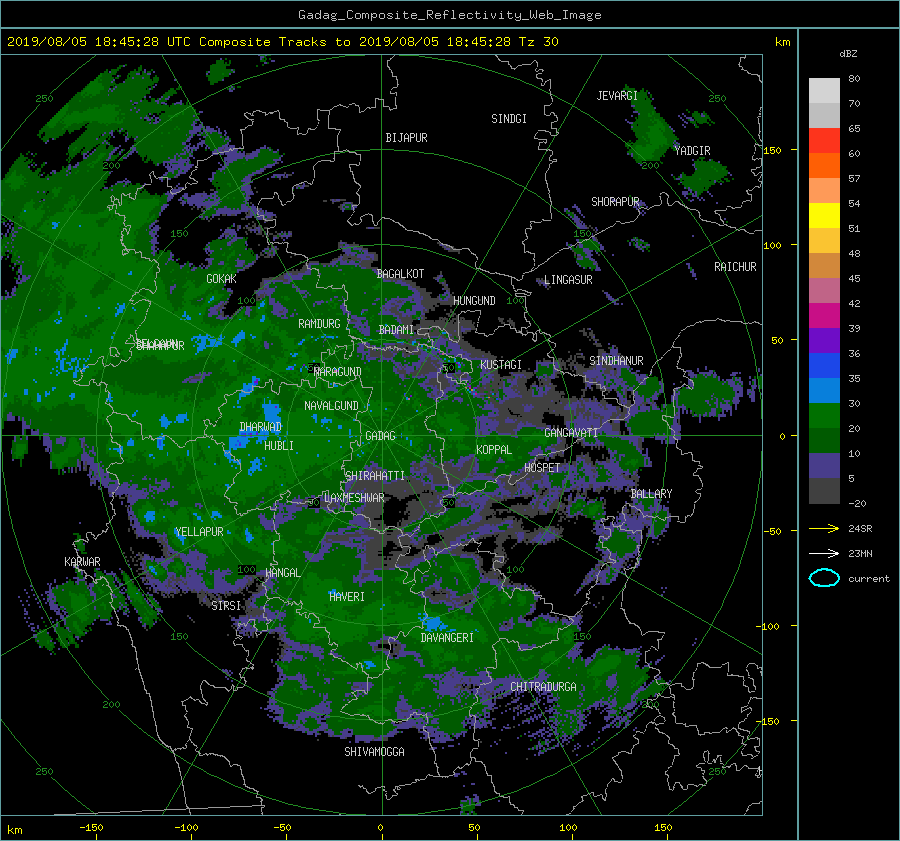Click the SHORAPUR city label
This screenshot has width=900, height=841.
click(x=615, y=202)
